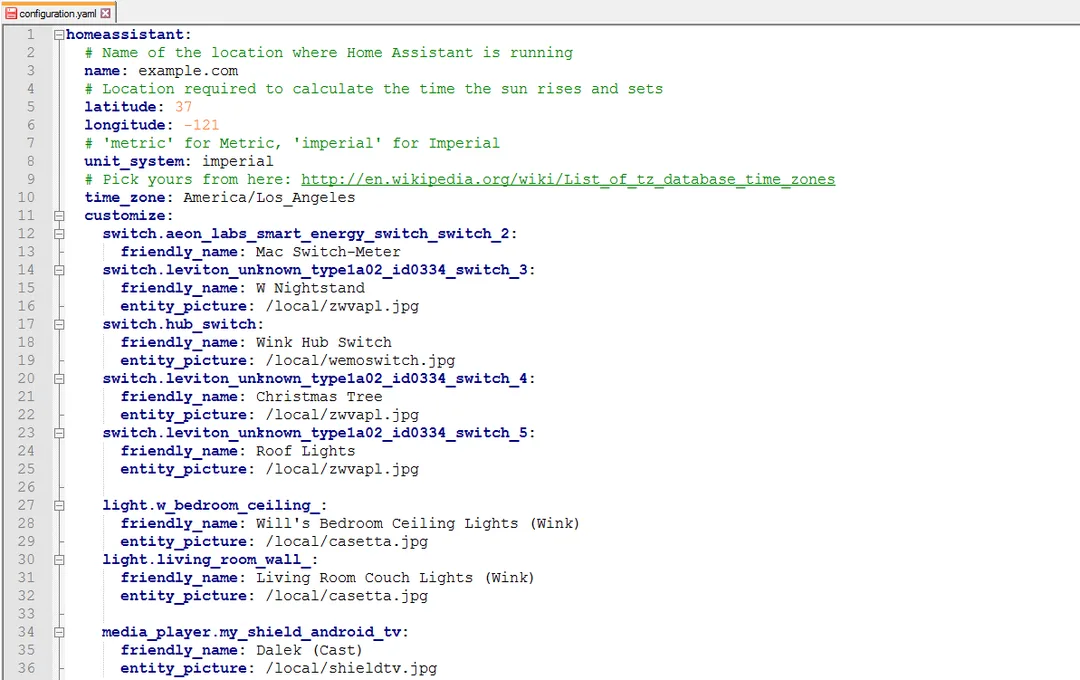Collapse the light.living_room_wall_ fold on line 30
The image size is (1080, 680).
click(x=59, y=559)
